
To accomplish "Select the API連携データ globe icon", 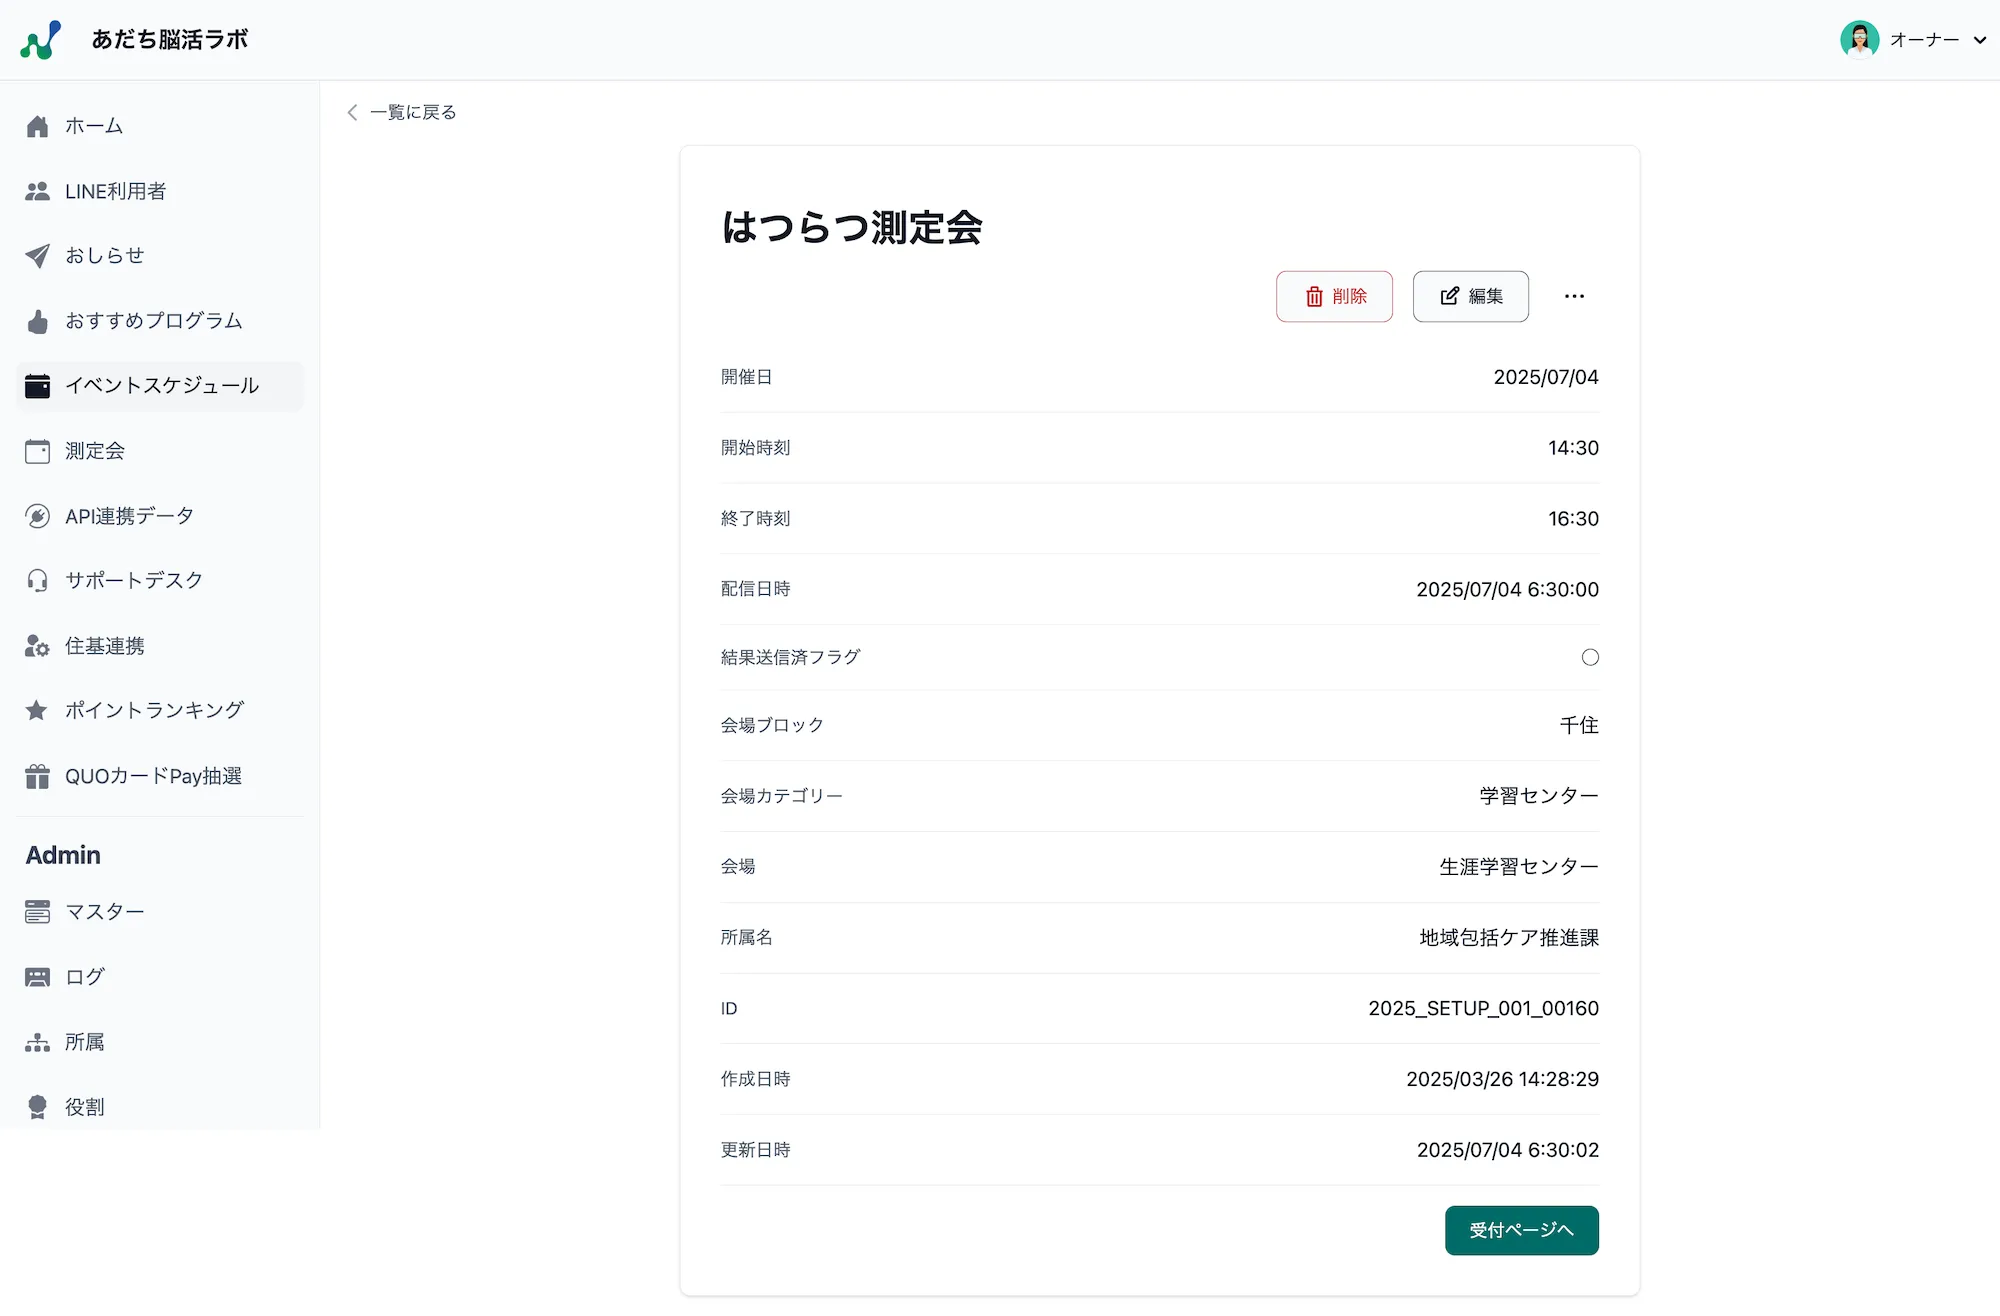I will 37,515.
